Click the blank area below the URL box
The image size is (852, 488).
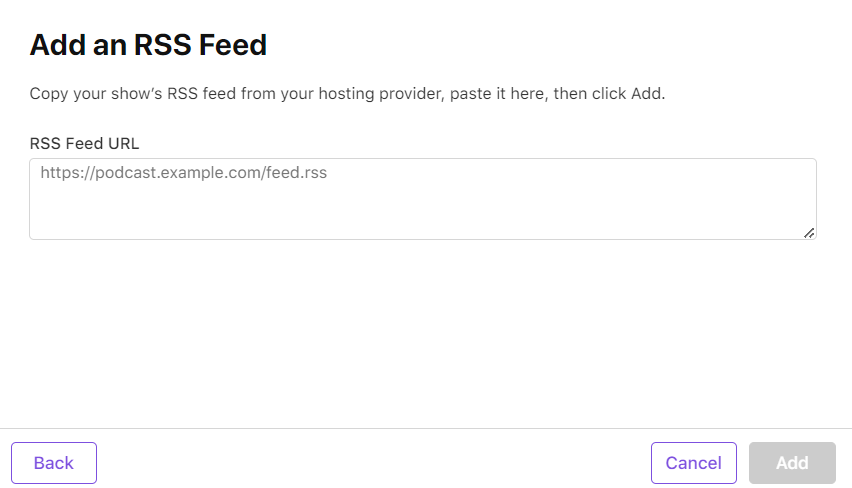423,330
